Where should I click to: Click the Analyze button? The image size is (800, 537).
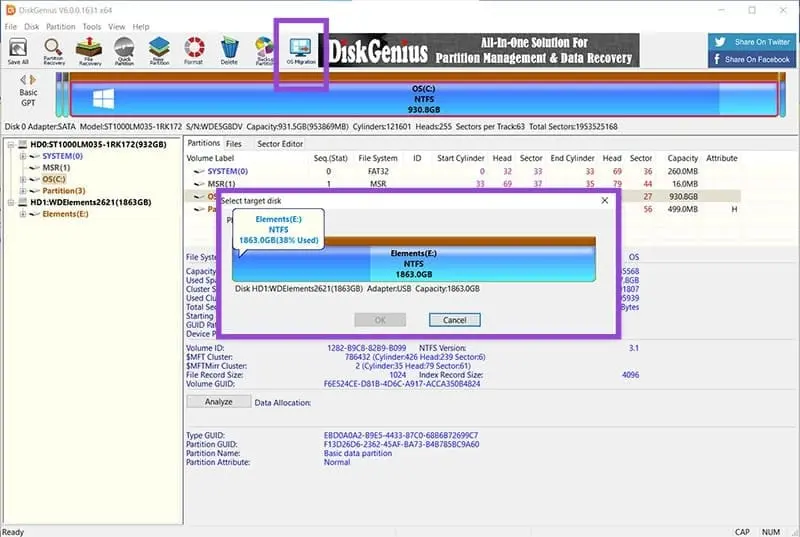[218, 402]
